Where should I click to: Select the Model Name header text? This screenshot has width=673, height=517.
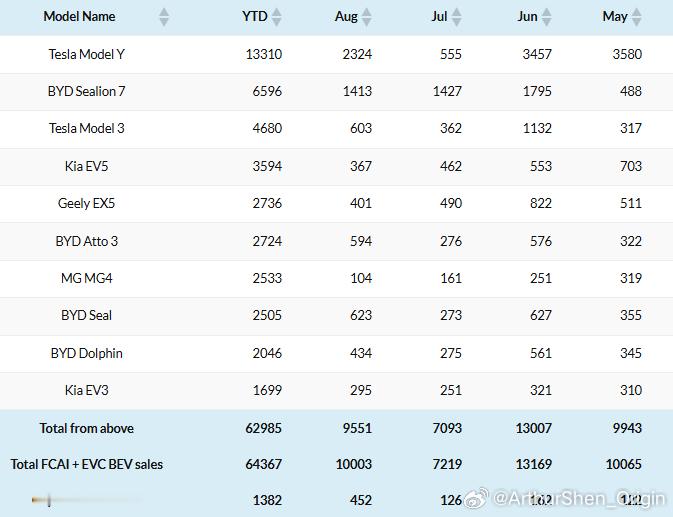[79, 16]
